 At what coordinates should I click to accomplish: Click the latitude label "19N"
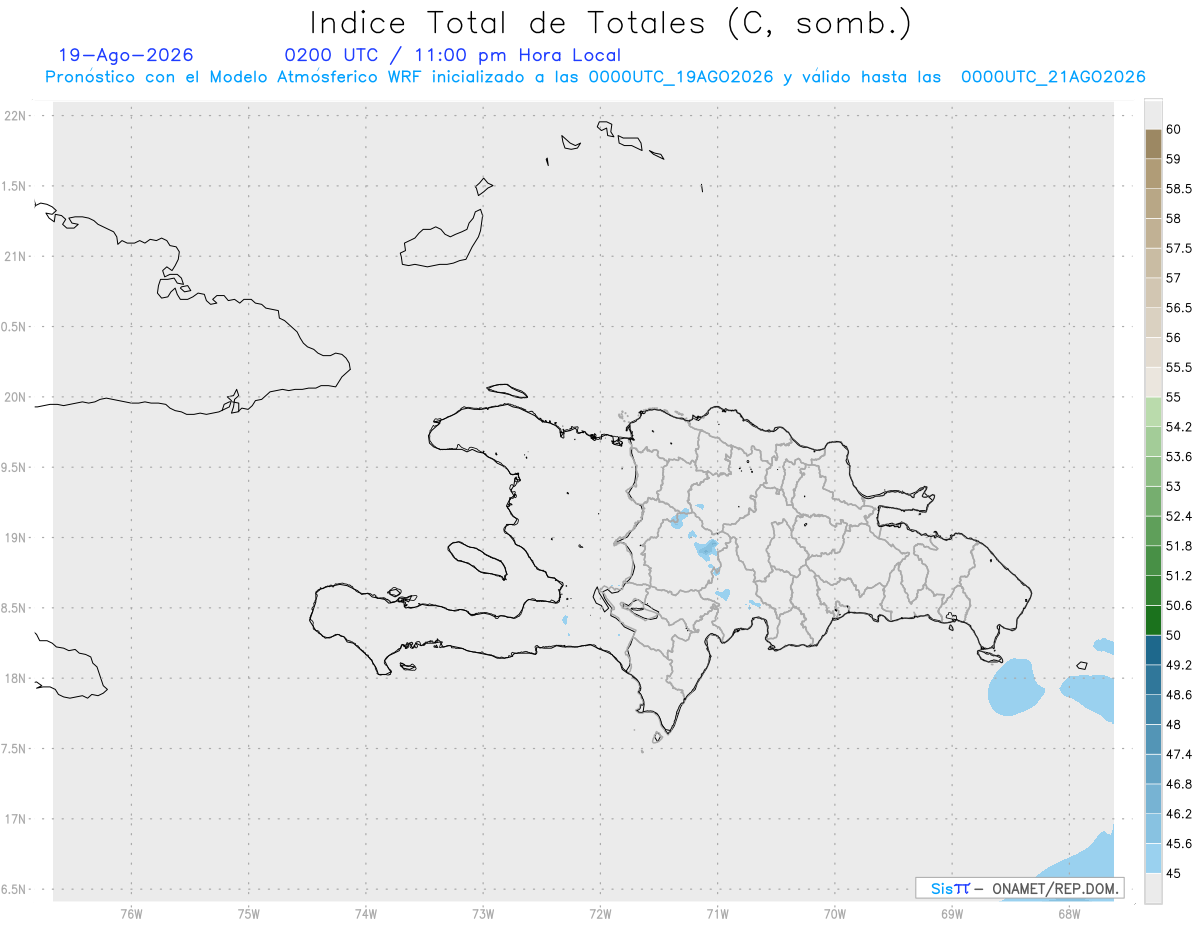coord(15,537)
